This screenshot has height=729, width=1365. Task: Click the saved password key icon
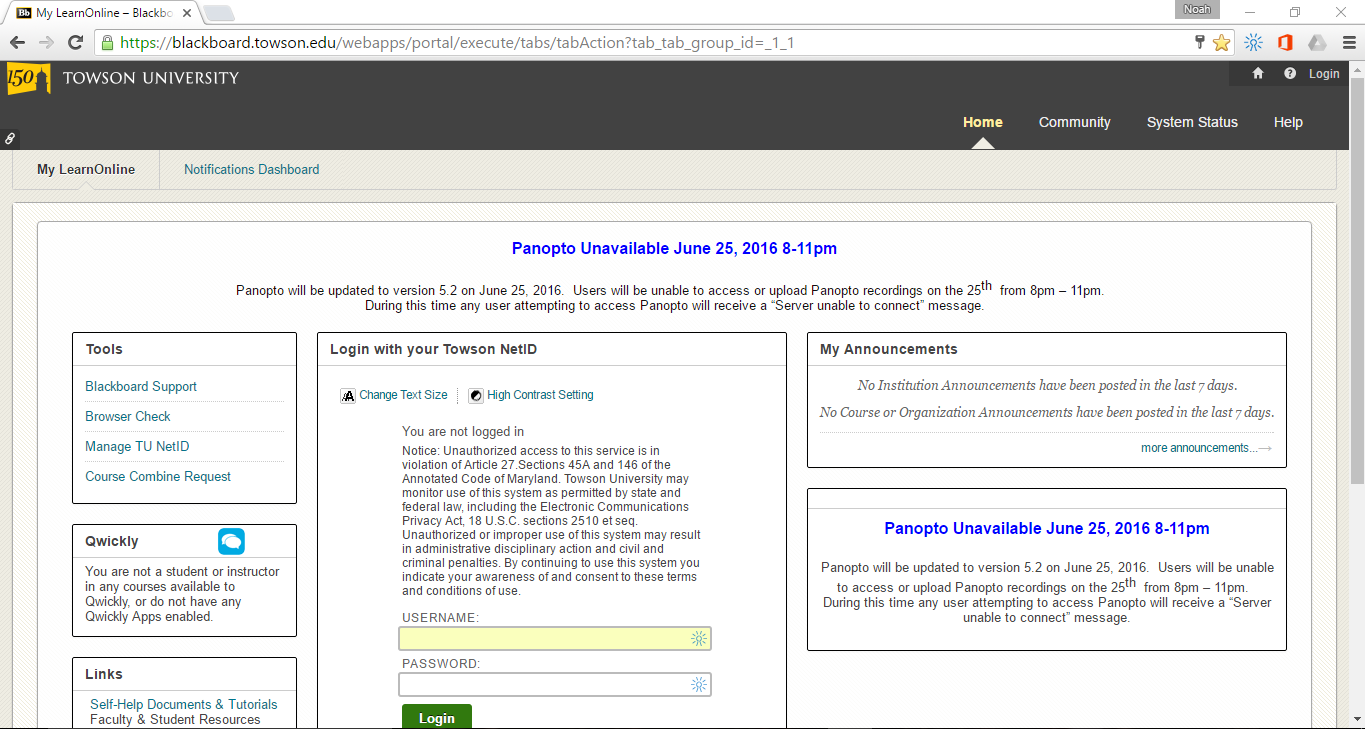point(1200,42)
